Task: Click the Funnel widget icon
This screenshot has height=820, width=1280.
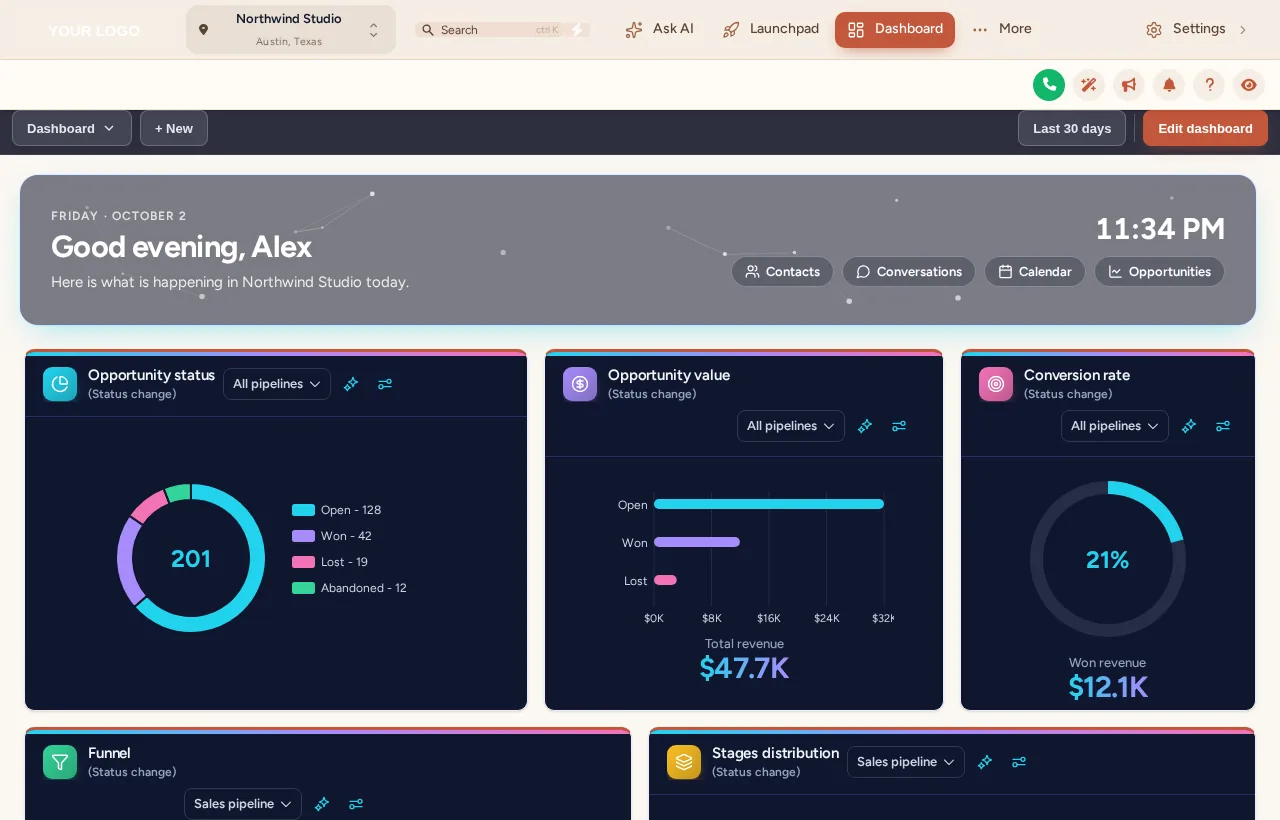Action: [x=60, y=762]
